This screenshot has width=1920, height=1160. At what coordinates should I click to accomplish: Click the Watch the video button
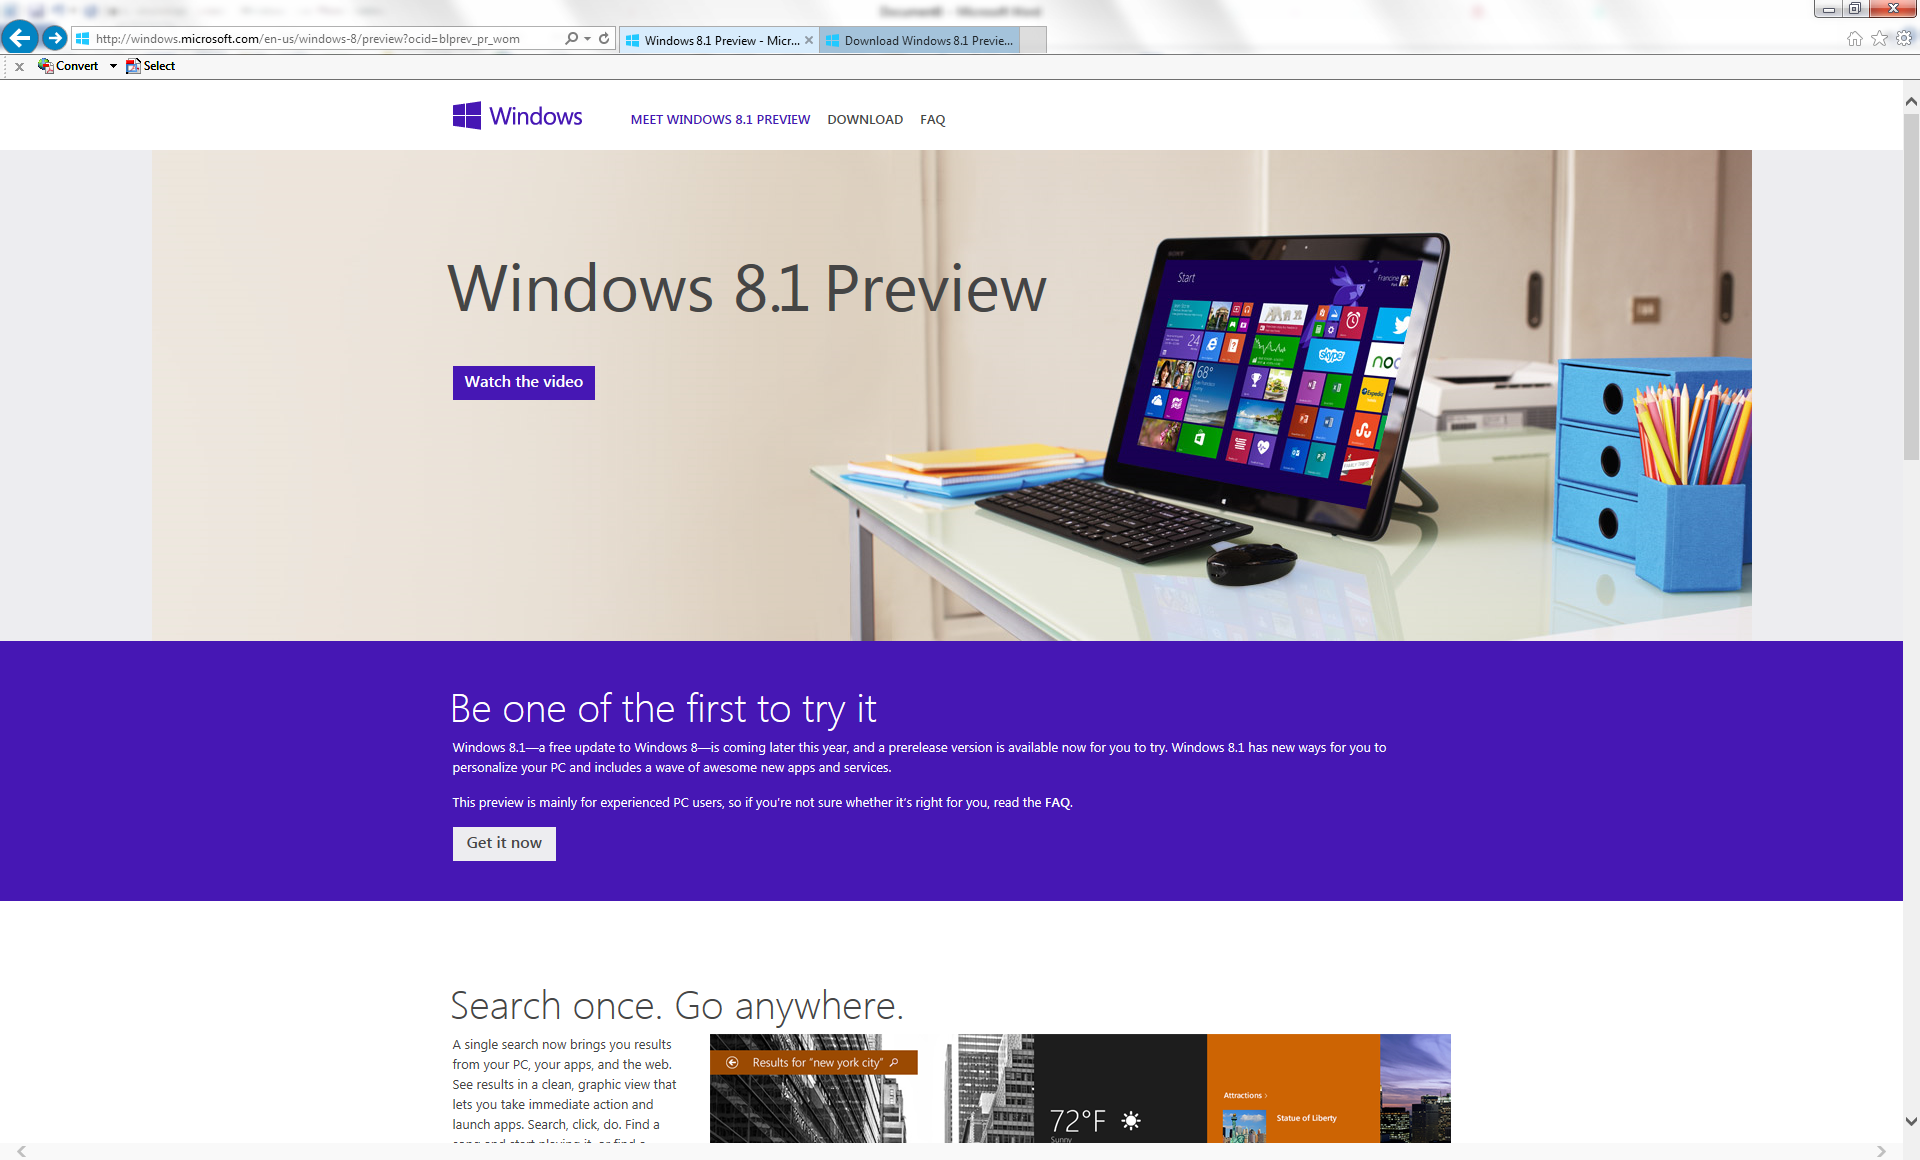click(x=523, y=381)
